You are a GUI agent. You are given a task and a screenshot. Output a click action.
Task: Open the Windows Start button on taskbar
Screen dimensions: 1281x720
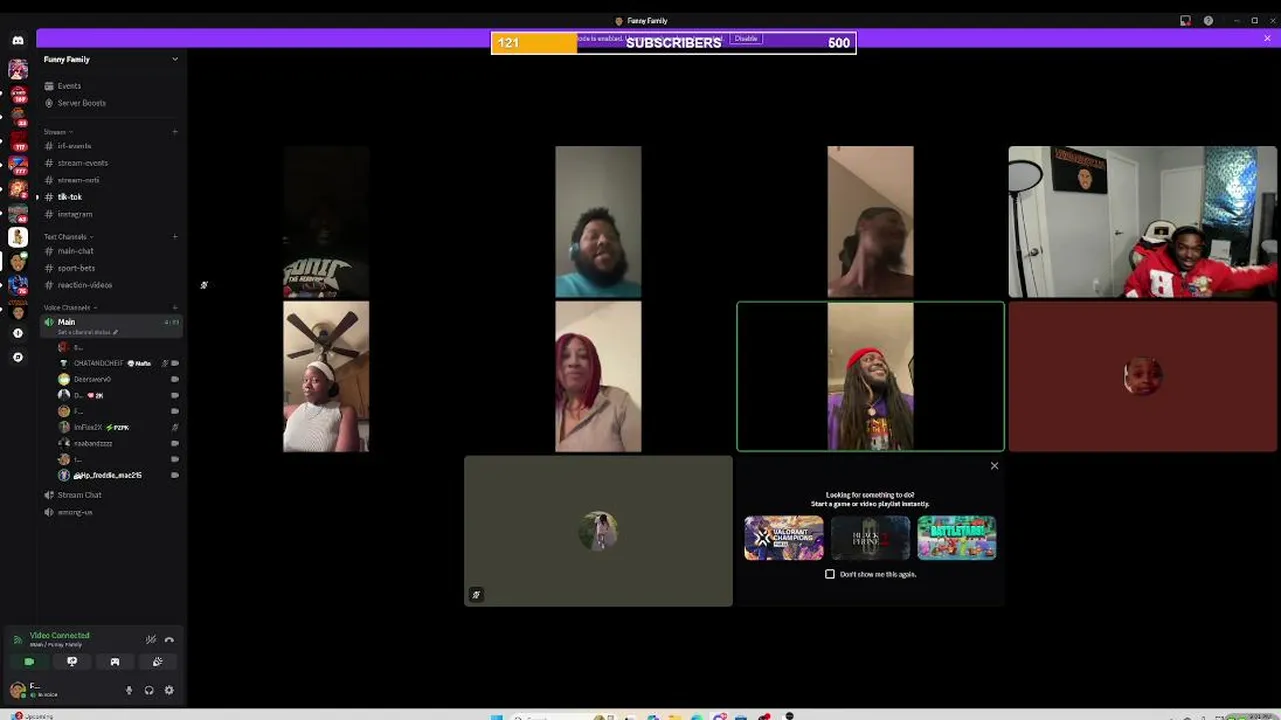pos(496,716)
